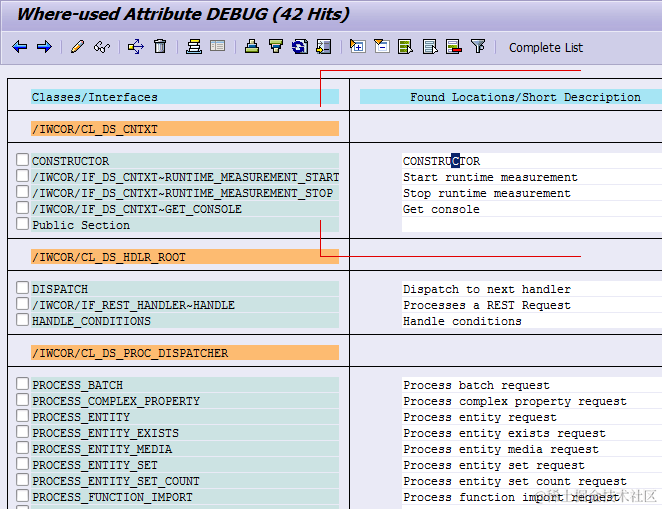Click the 'Start runtime measurement' description
The image size is (662, 509).
[490, 177]
